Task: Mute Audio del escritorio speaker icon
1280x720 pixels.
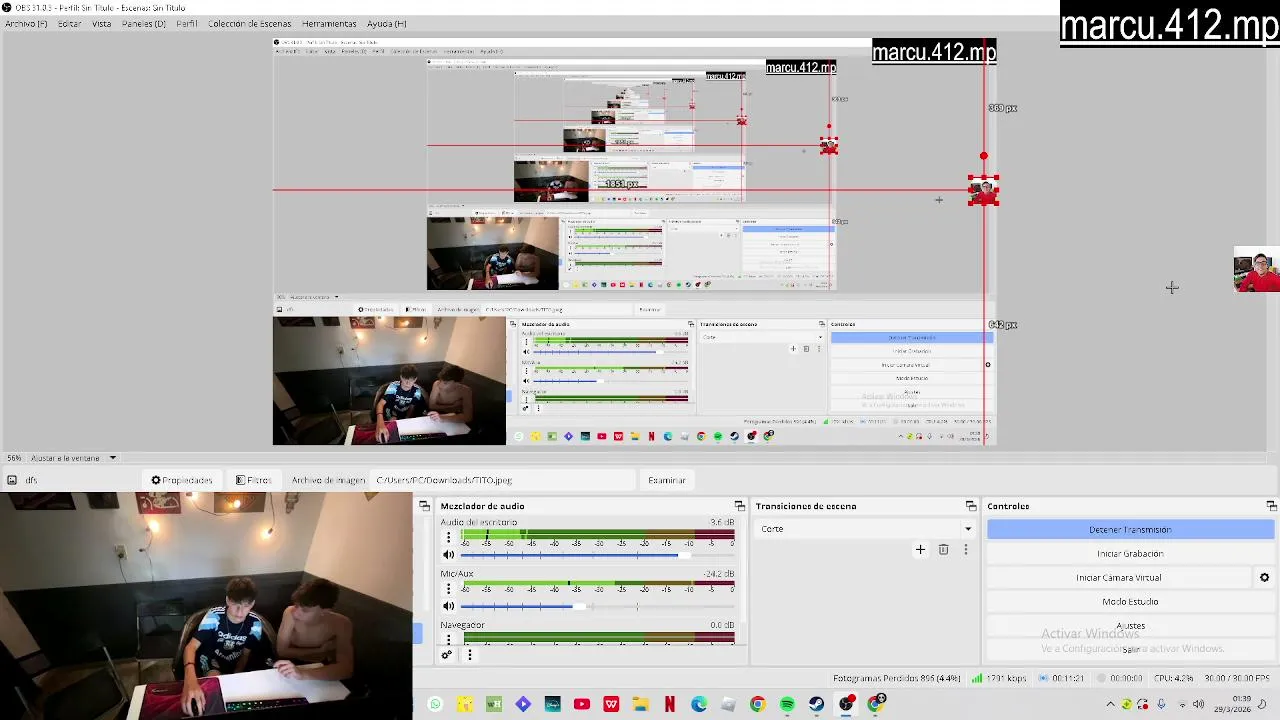Action: [x=448, y=555]
